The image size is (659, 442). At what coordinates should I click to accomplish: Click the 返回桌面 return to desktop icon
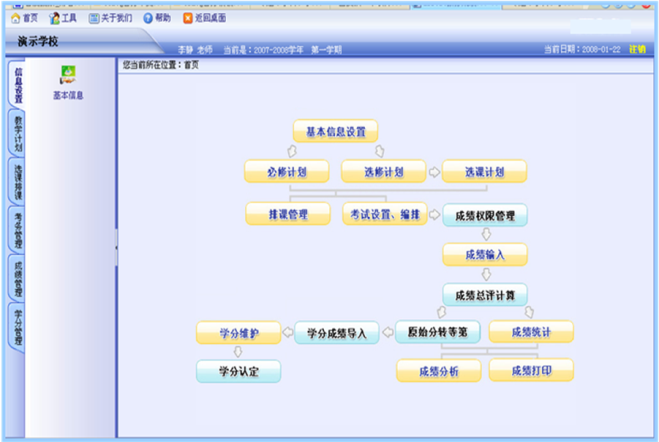pos(188,18)
